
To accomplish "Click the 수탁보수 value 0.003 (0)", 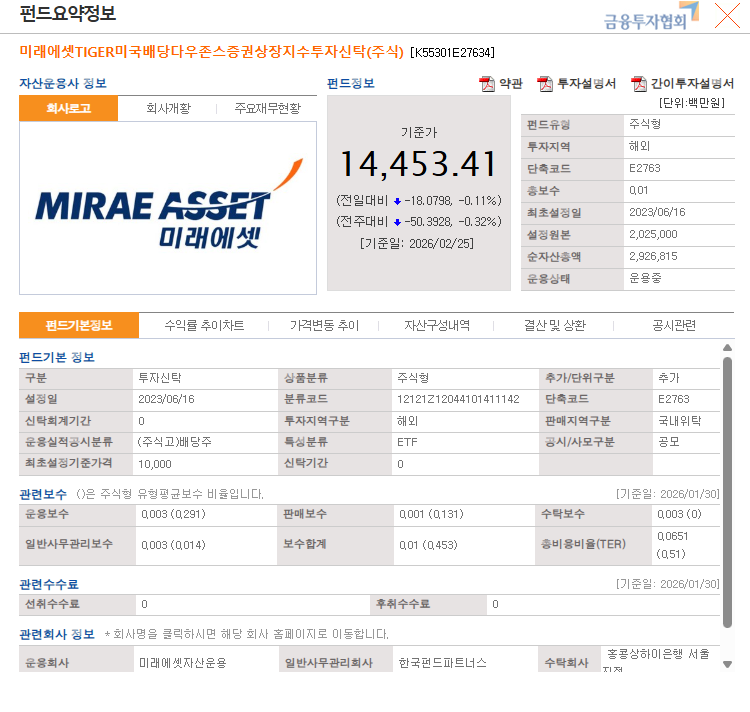I will point(679,514).
